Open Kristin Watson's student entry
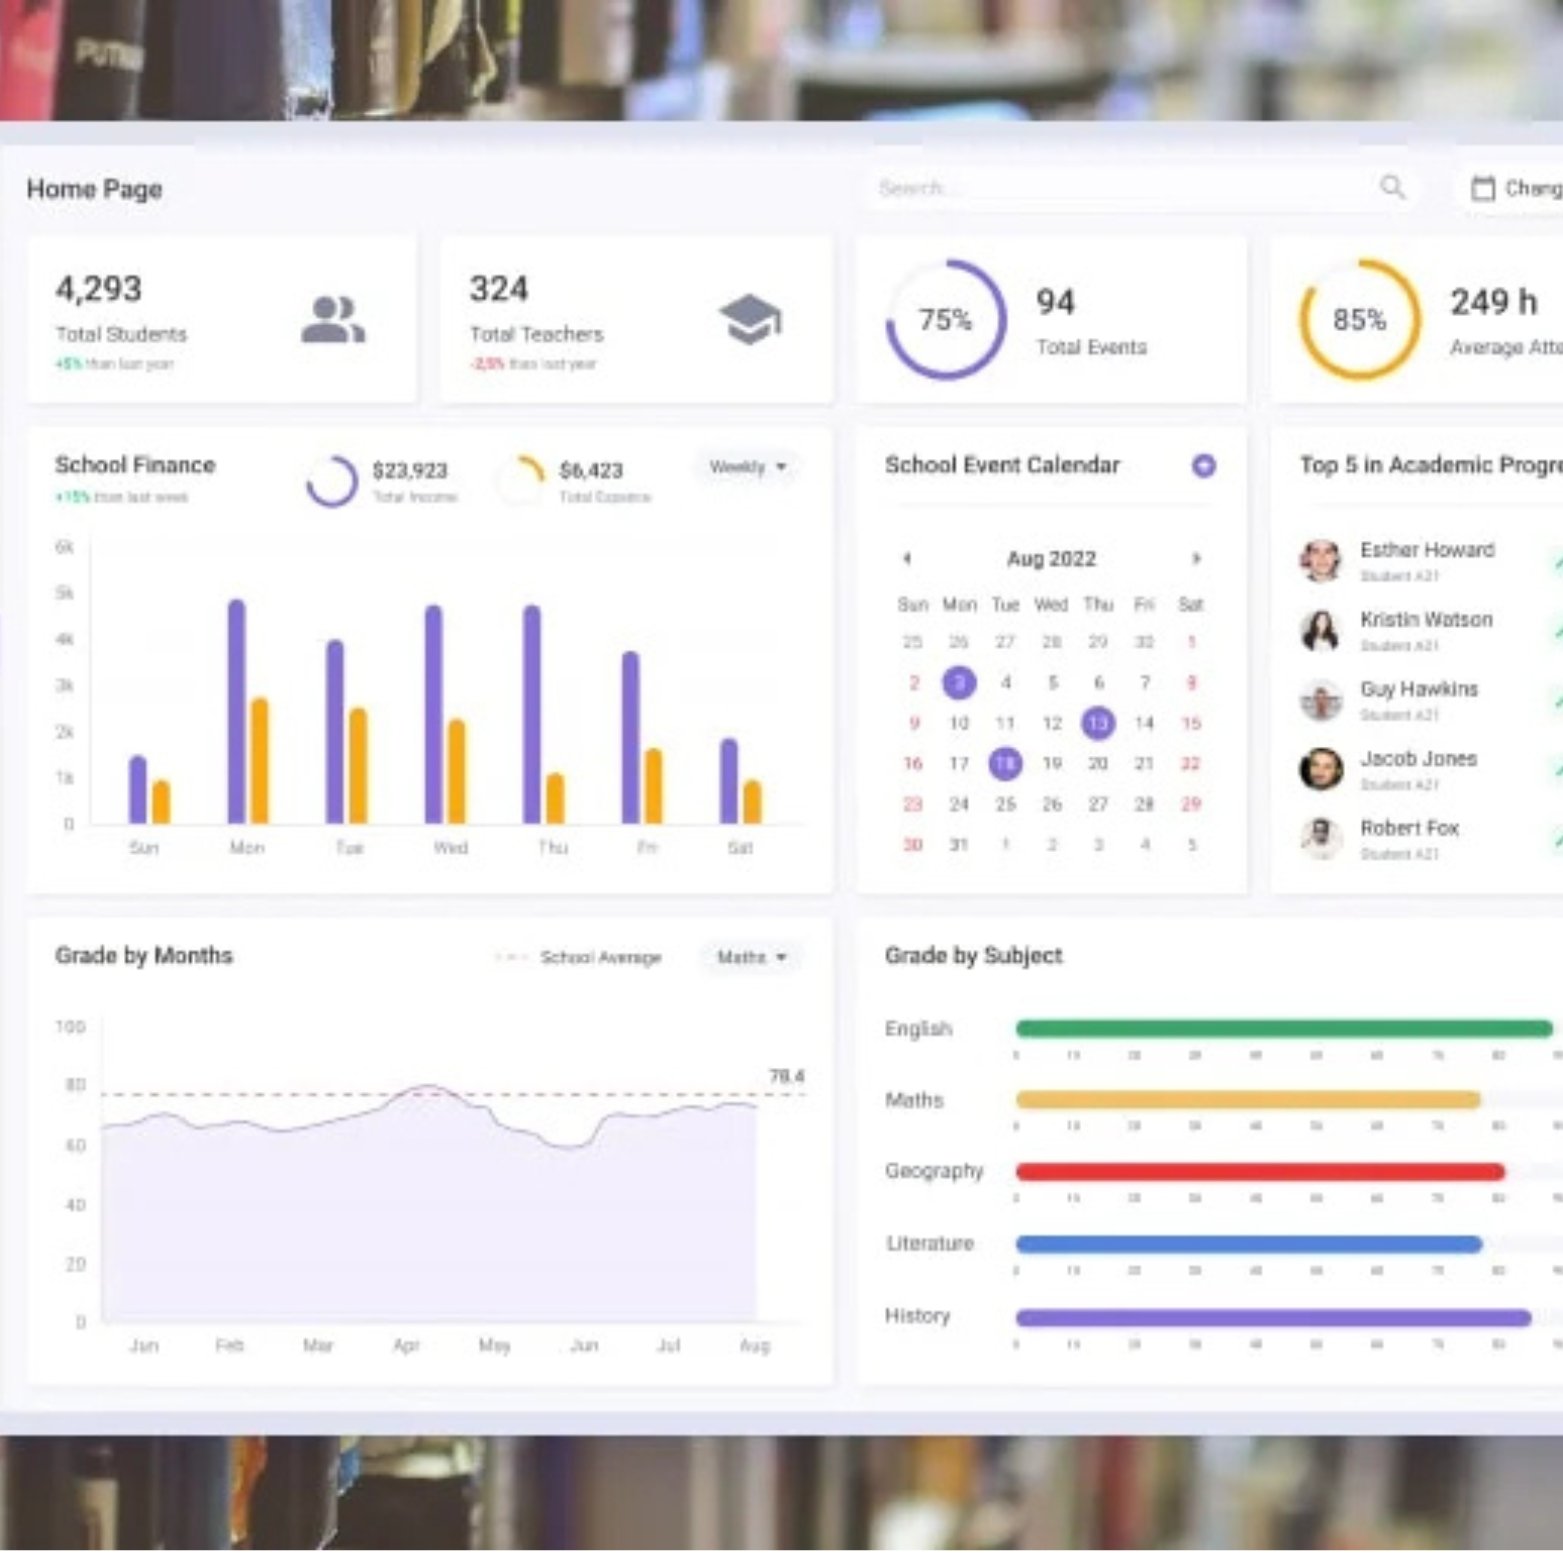 [x=1425, y=620]
